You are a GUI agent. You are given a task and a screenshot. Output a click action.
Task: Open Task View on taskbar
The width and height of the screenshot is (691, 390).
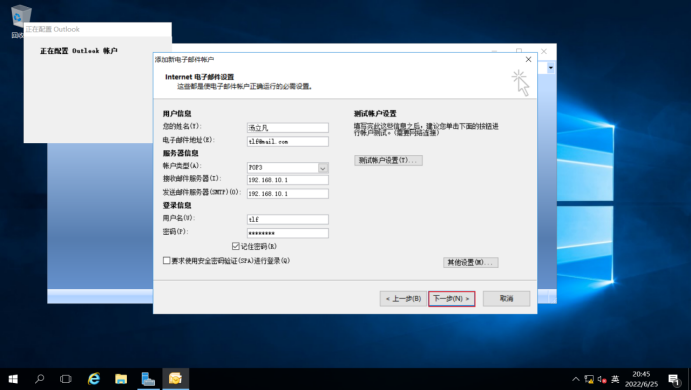point(66,379)
